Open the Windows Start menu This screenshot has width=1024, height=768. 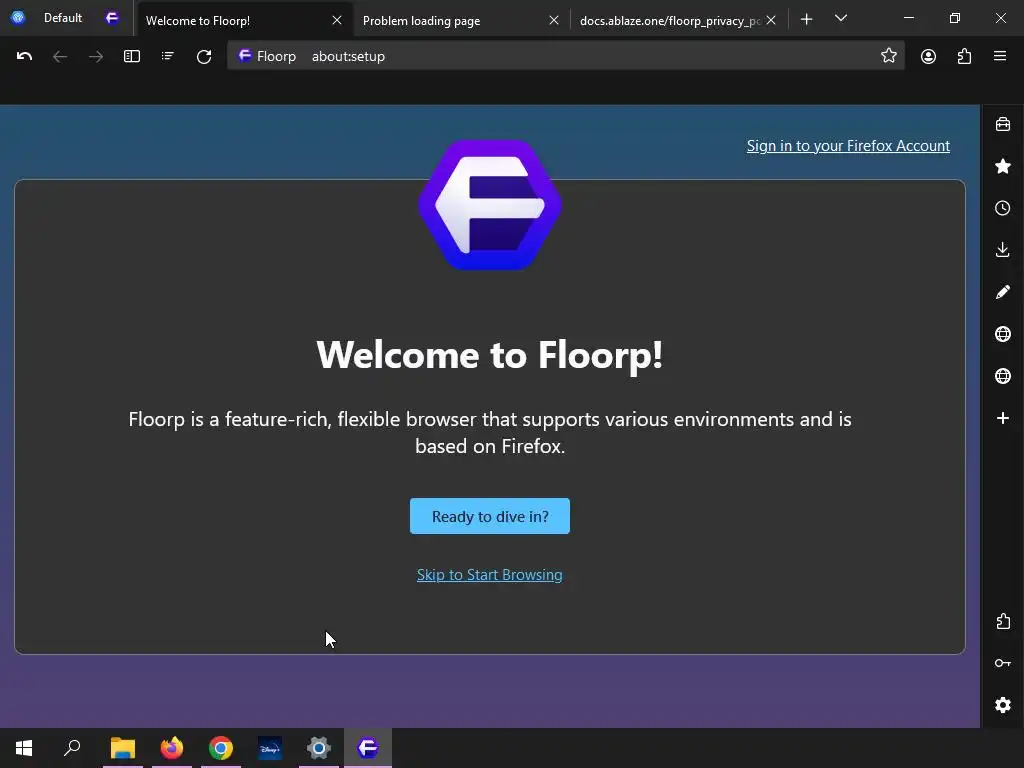[x=24, y=748]
